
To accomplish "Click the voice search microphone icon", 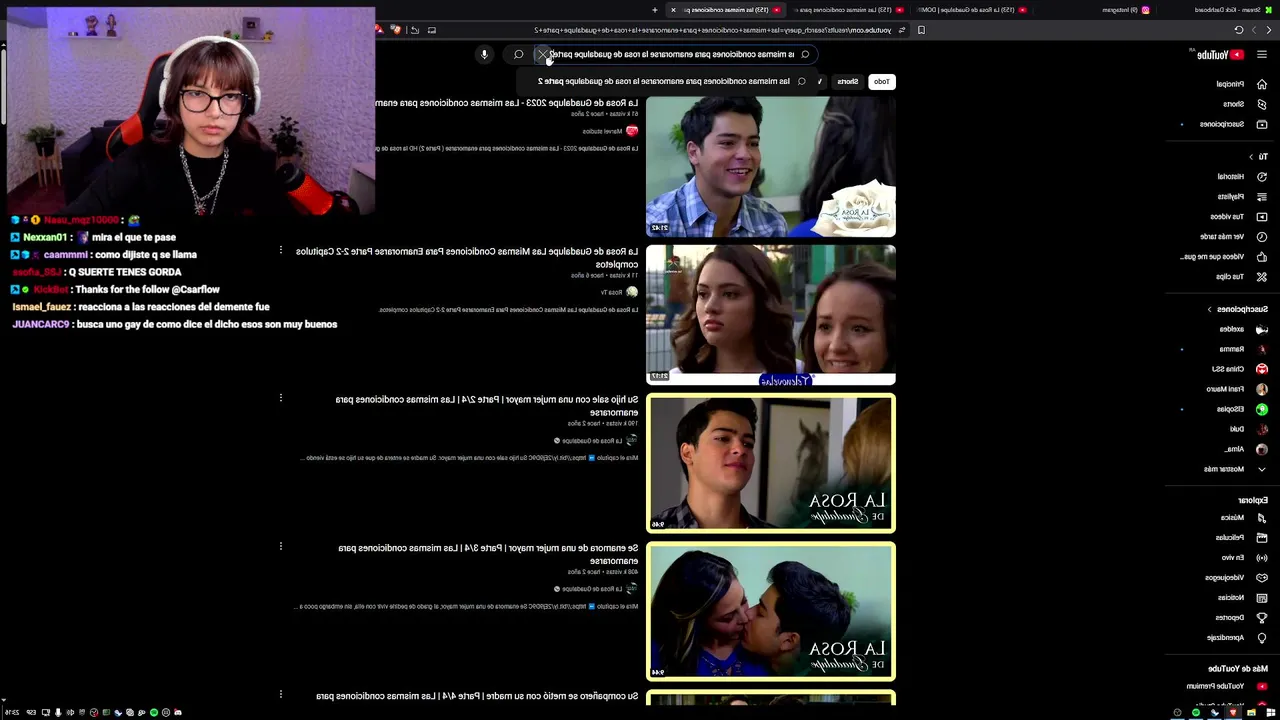I will 484,54.
